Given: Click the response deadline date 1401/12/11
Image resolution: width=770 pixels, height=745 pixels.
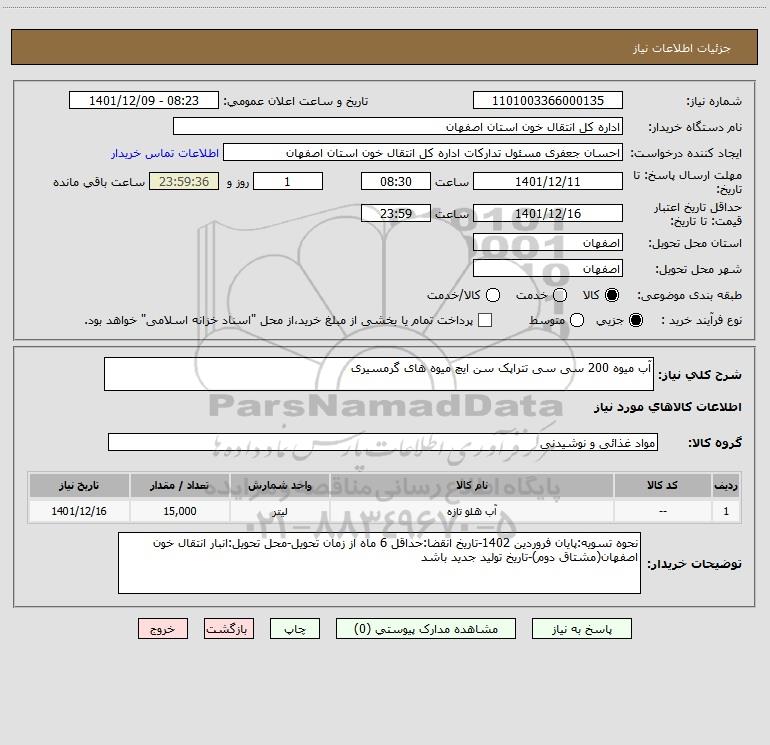Looking at the screenshot, I should 548,181.
